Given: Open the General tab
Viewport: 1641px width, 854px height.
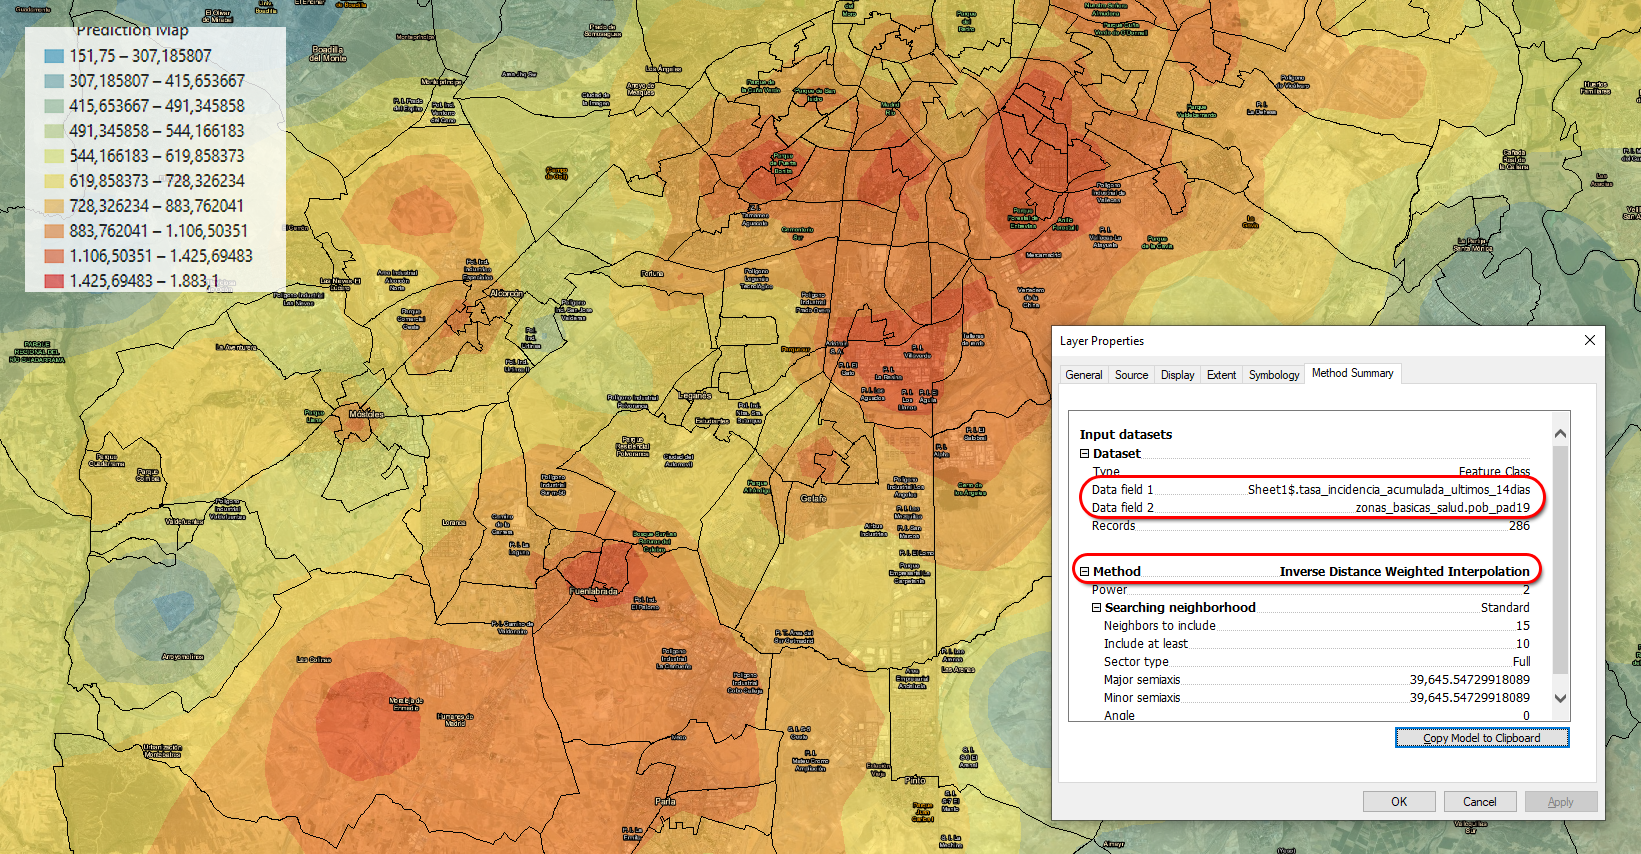Looking at the screenshot, I should (x=1083, y=375).
